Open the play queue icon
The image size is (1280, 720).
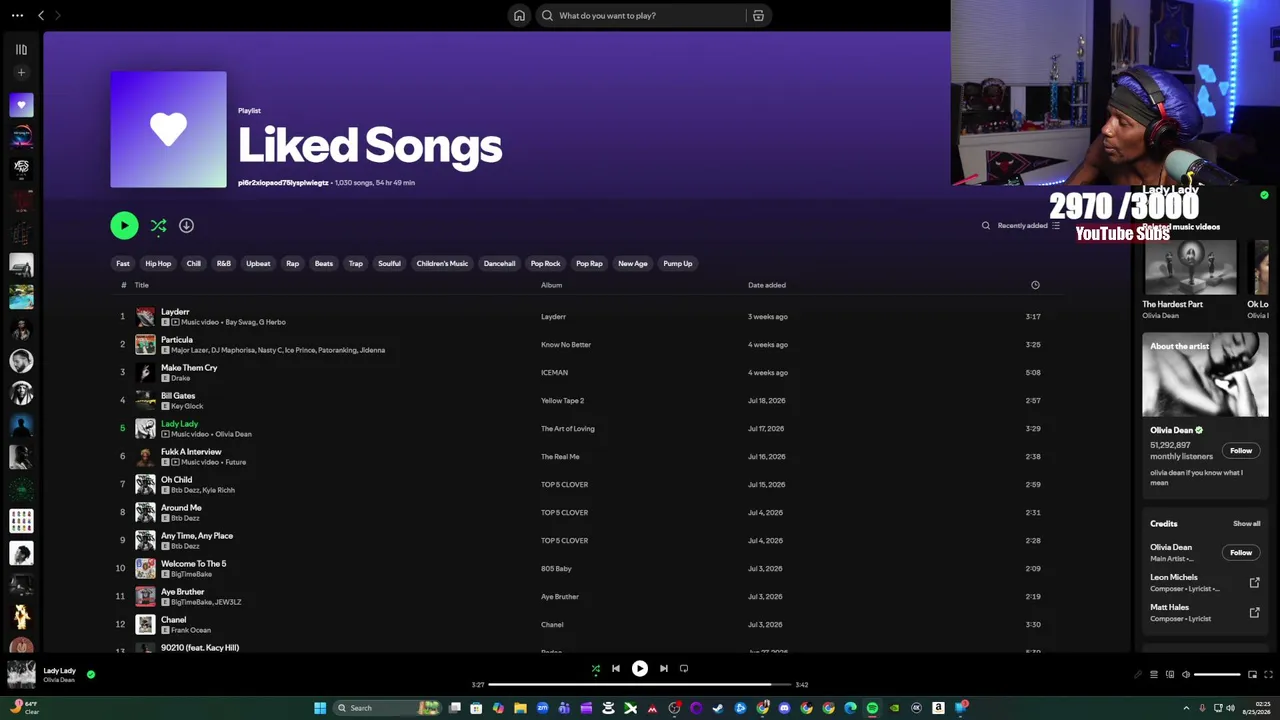[1153, 675]
